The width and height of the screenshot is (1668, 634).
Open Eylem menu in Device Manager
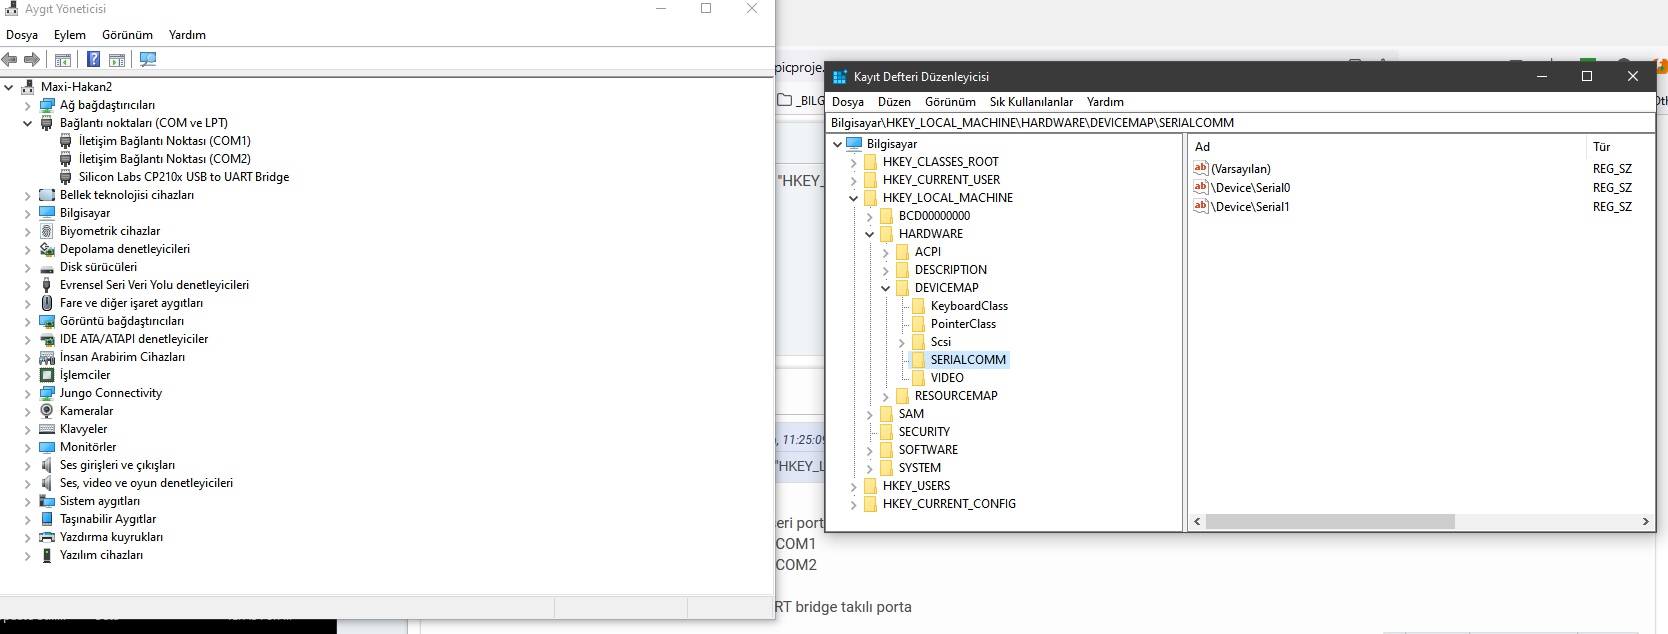click(x=70, y=35)
